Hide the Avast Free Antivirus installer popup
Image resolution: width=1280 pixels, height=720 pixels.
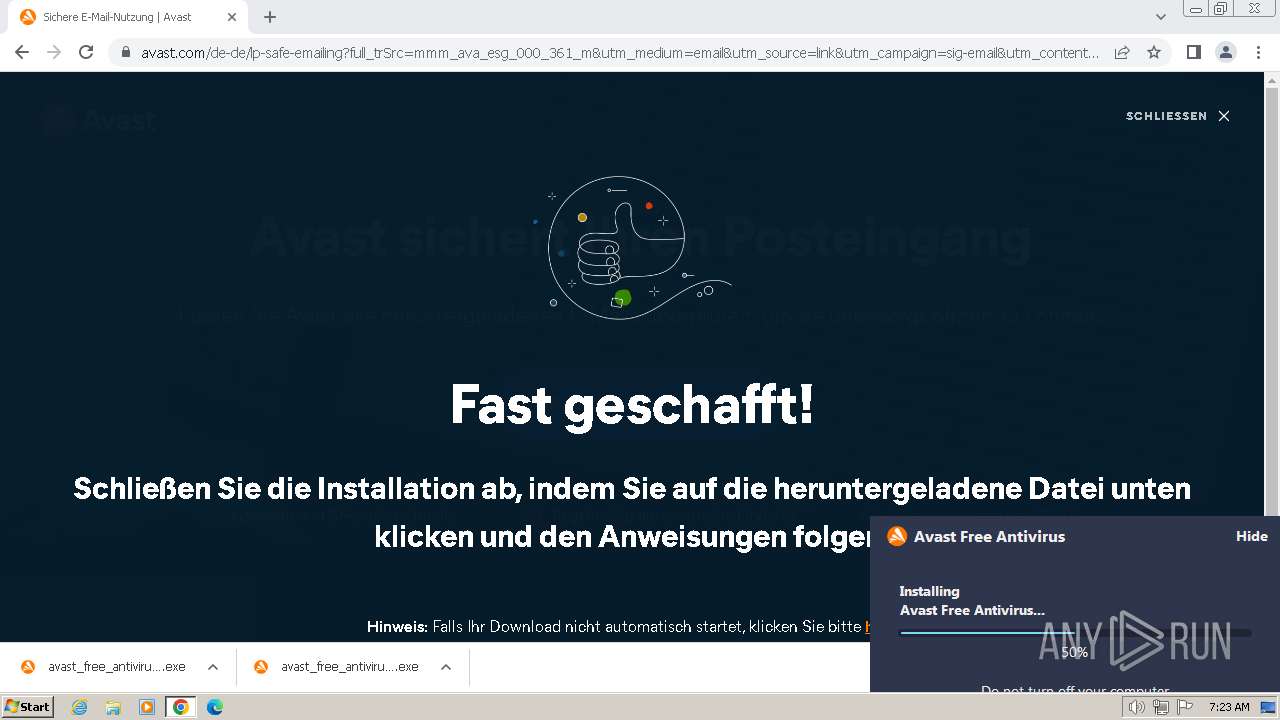[x=1251, y=536]
